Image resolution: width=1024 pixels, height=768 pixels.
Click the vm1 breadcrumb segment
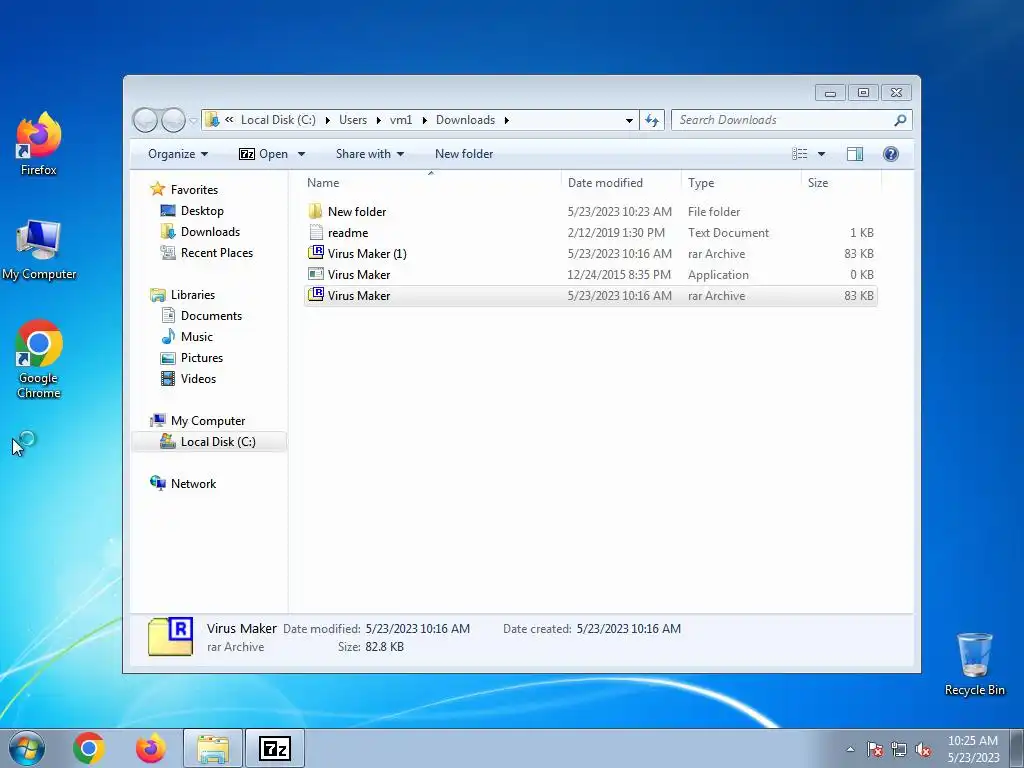coord(401,120)
